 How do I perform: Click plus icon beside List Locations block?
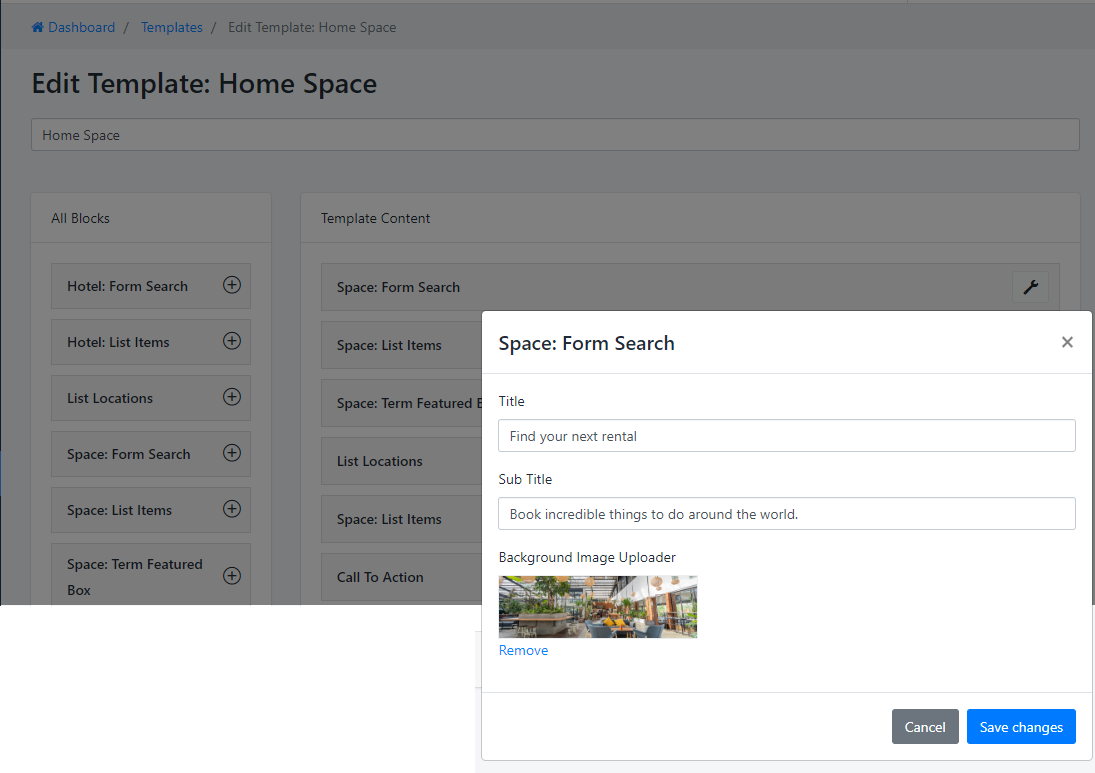tap(231, 397)
